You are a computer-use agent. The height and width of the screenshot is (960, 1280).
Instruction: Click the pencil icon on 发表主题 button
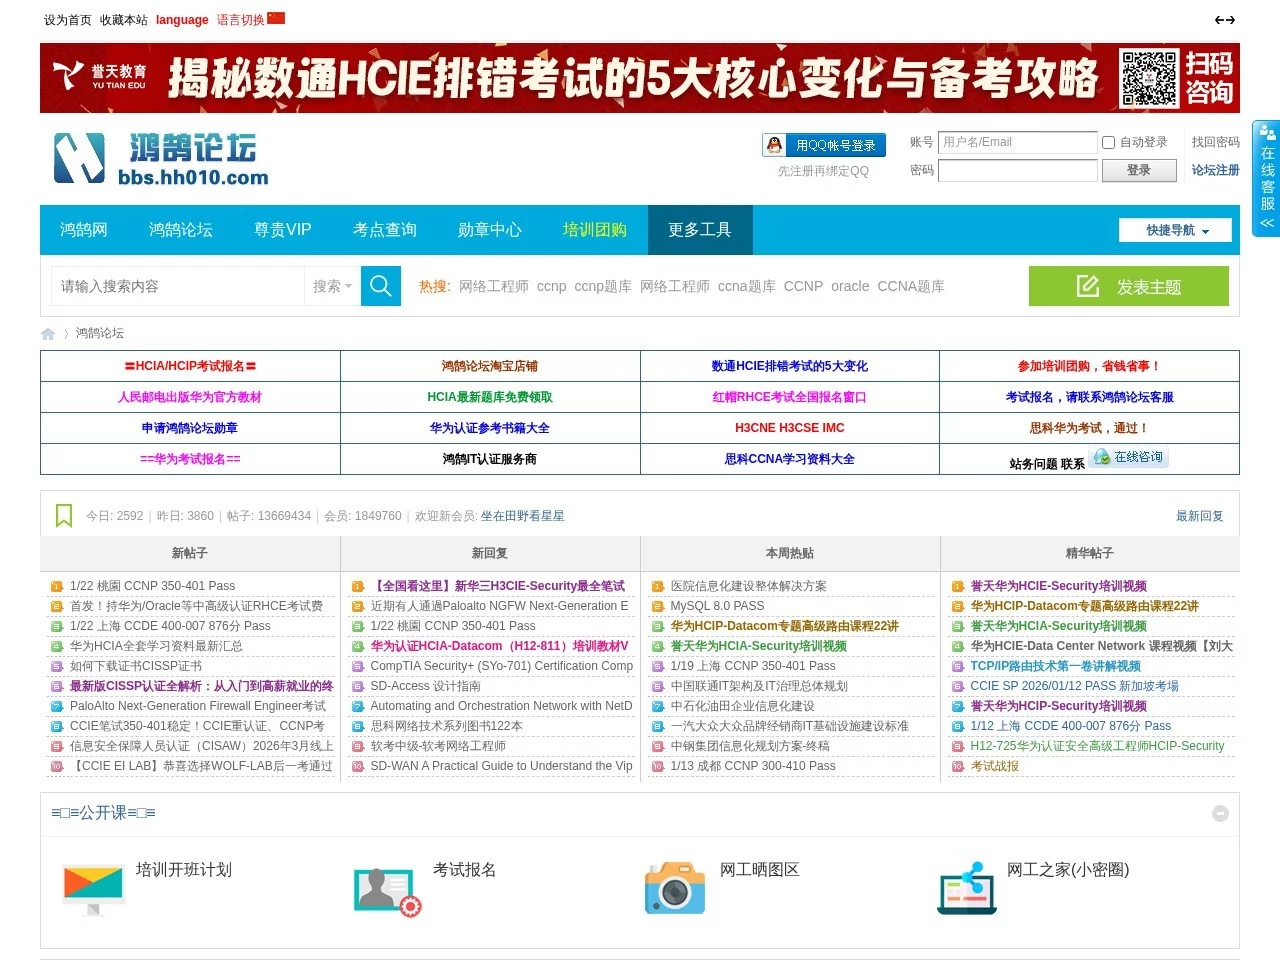pyautogui.click(x=1086, y=285)
